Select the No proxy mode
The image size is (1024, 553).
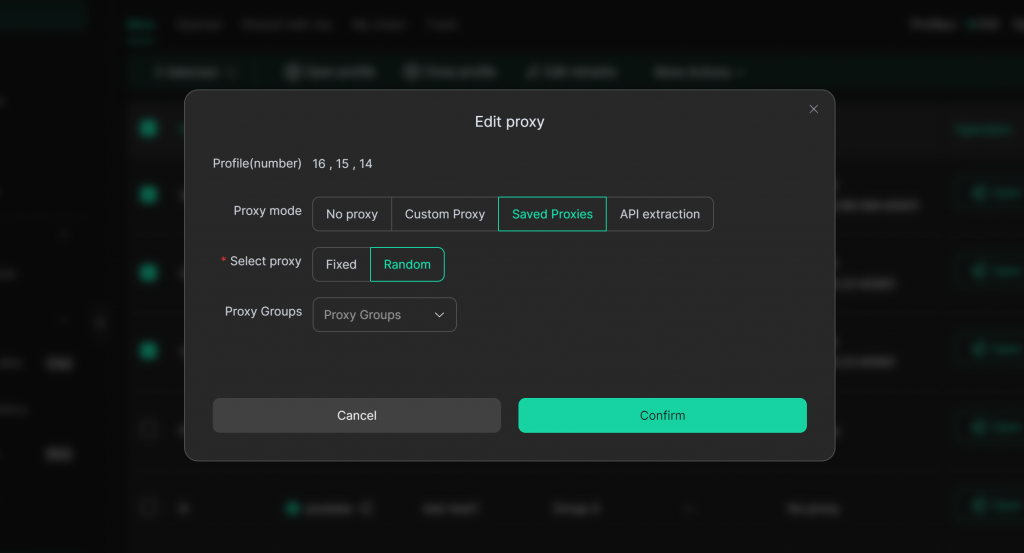pos(352,214)
